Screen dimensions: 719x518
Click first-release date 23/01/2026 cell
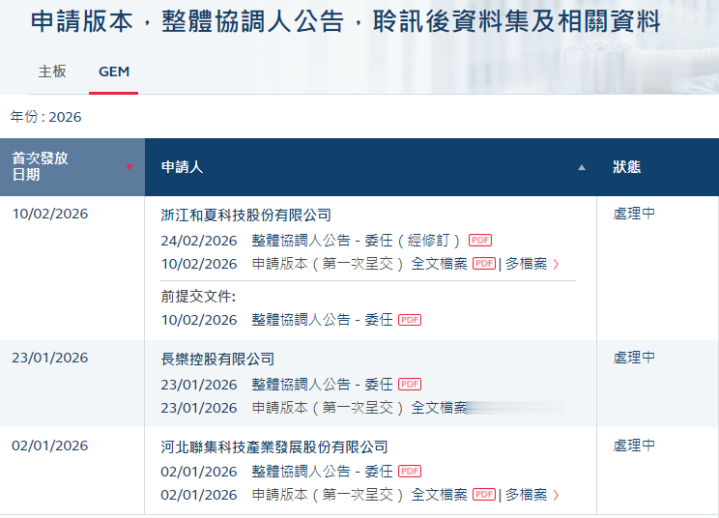point(50,358)
